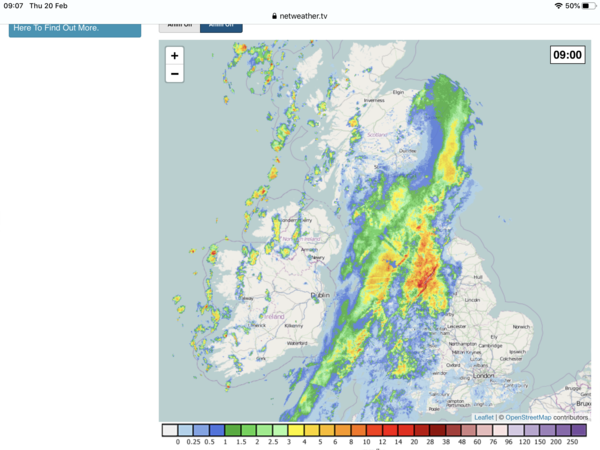
Task: Tap the Leicester label on the map
Action: pos(457,326)
